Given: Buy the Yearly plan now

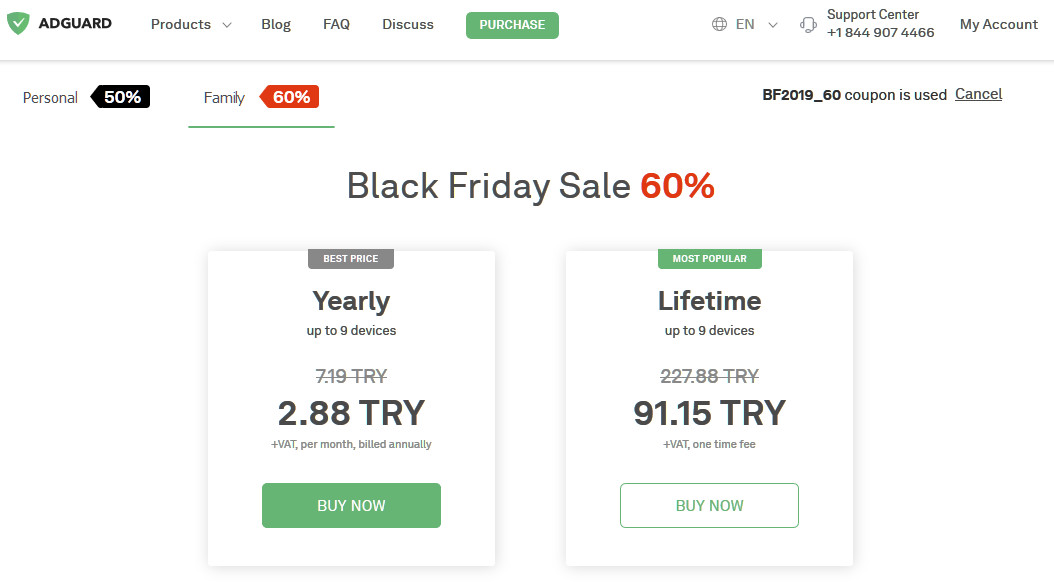Looking at the screenshot, I should pyautogui.click(x=351, y=505).
